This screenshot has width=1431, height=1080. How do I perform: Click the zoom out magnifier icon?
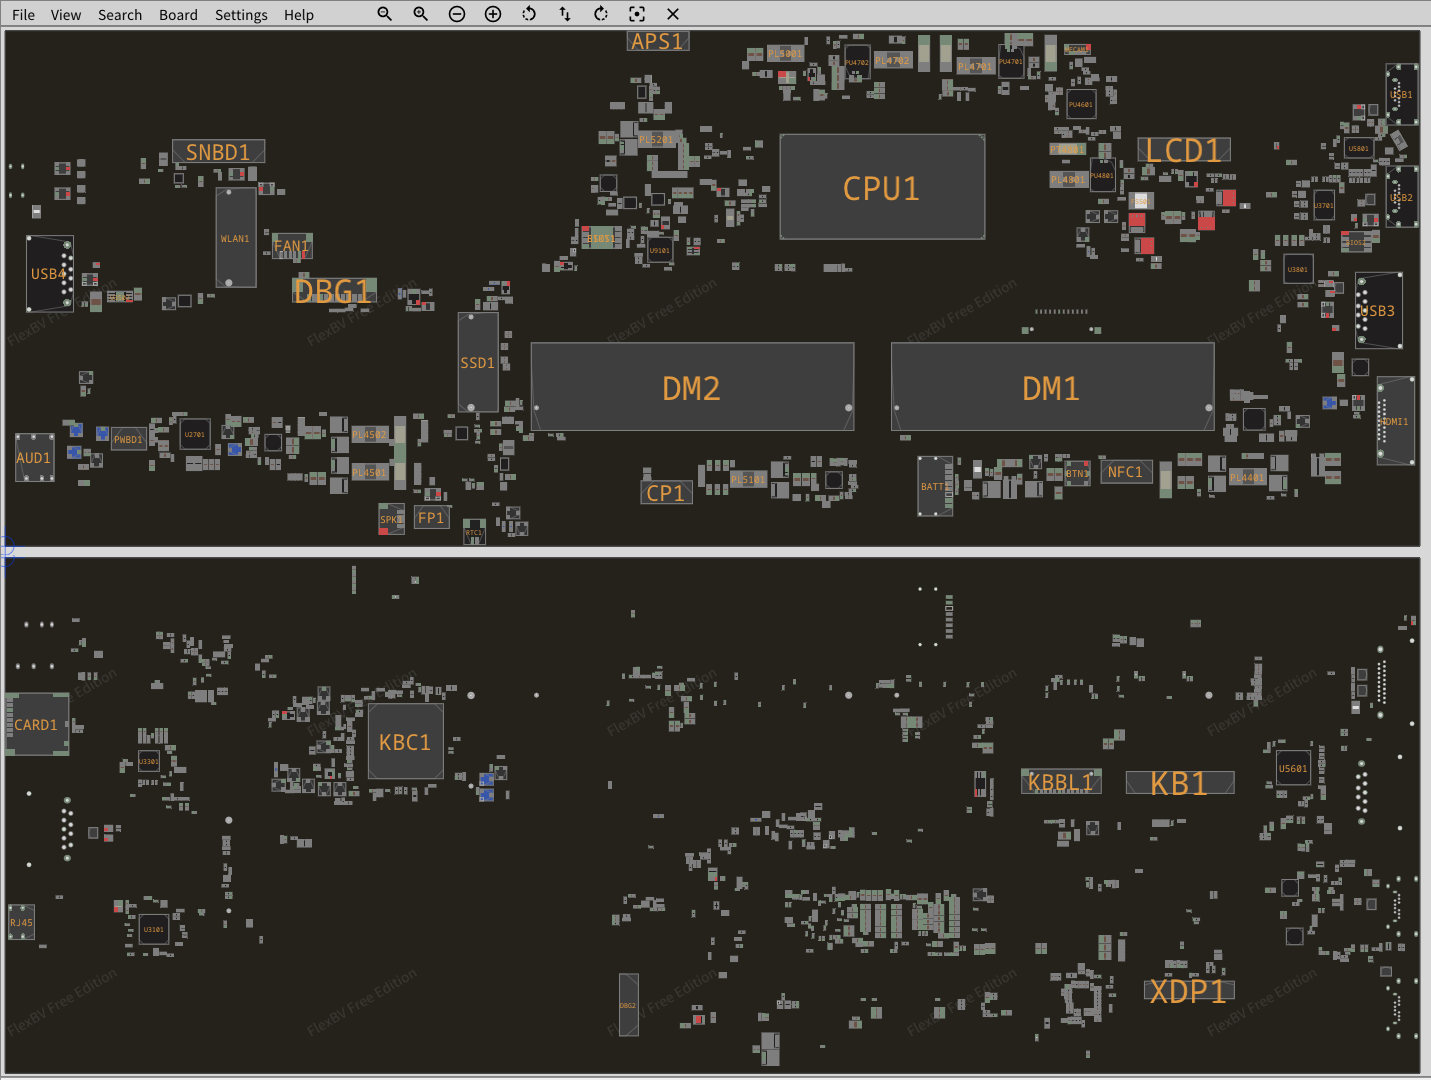[x=384, y=14]
